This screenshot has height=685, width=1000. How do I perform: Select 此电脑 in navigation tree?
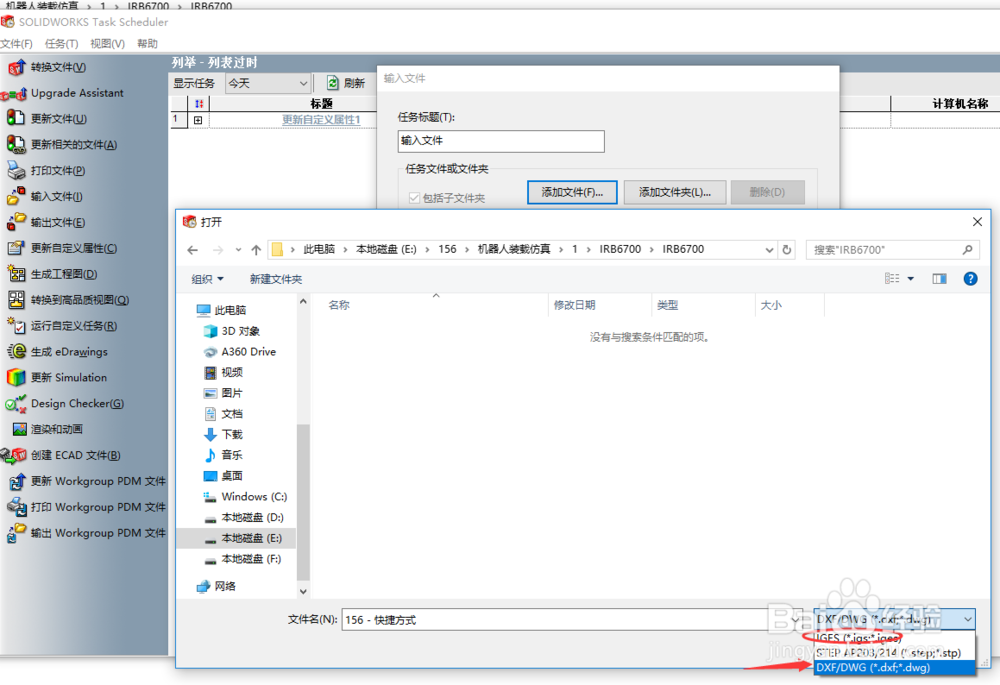pyautogui.click(x=230, y=311)
